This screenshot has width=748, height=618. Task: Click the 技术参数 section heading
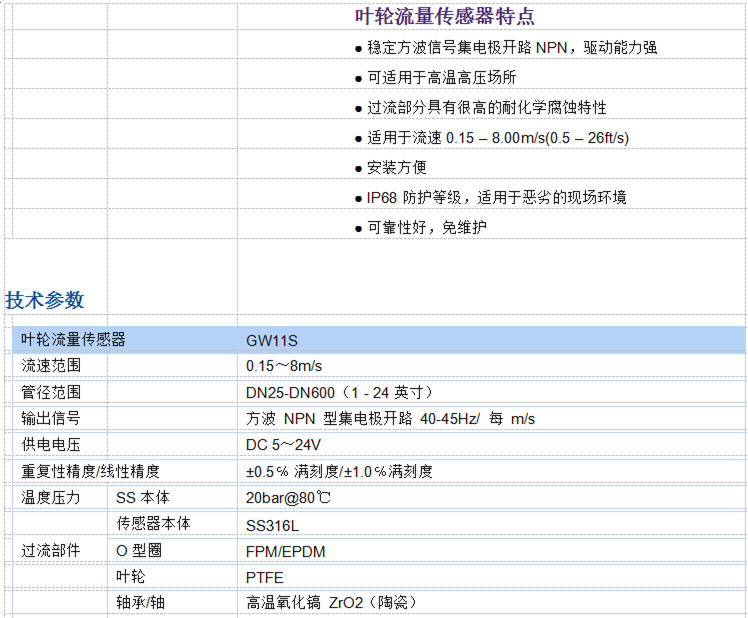point(45,300)
